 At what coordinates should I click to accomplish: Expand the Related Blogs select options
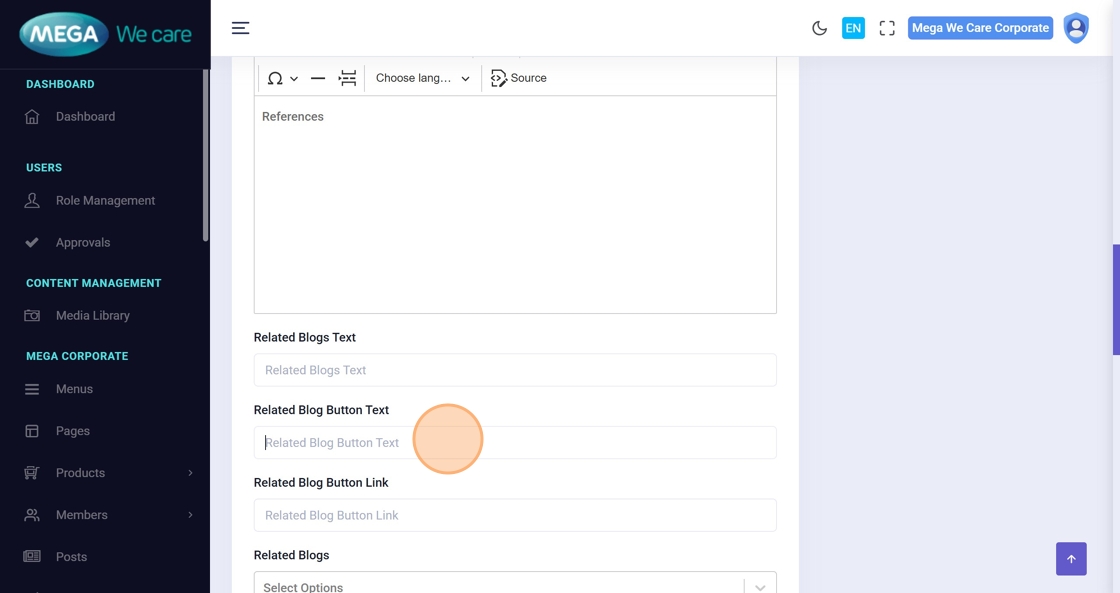759,586
